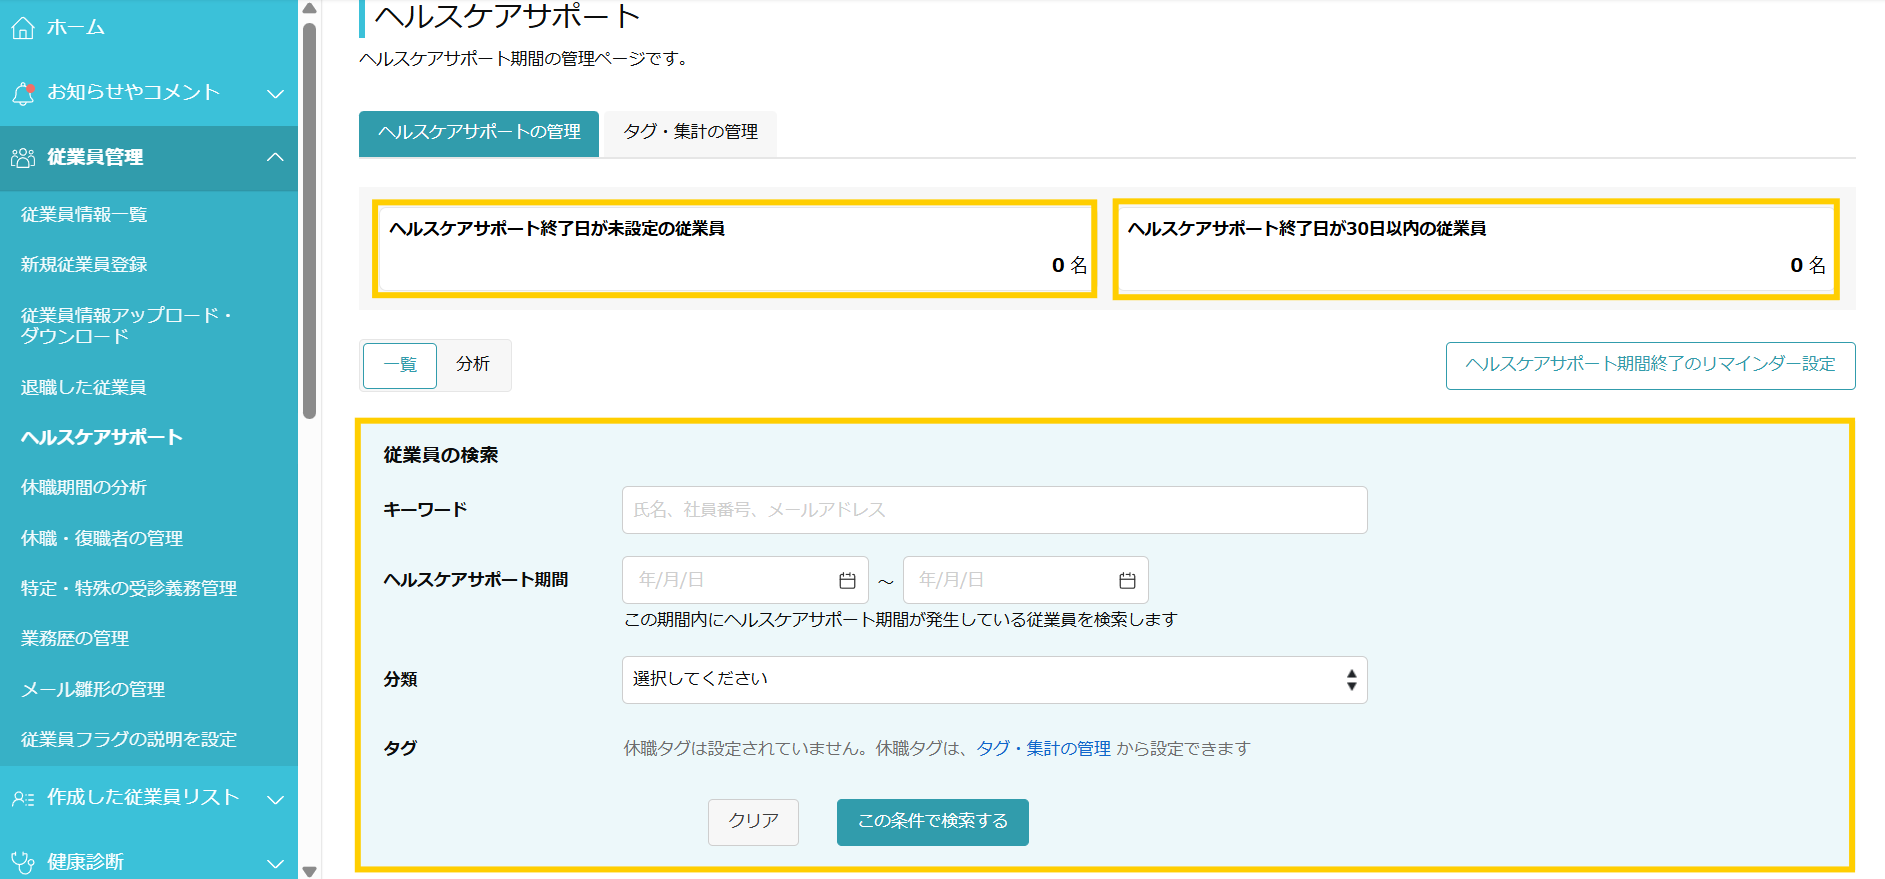Viewport: 1885px width, 879px height.
Task: Open the 分類 dropdown select box
Action: [994, 680]
